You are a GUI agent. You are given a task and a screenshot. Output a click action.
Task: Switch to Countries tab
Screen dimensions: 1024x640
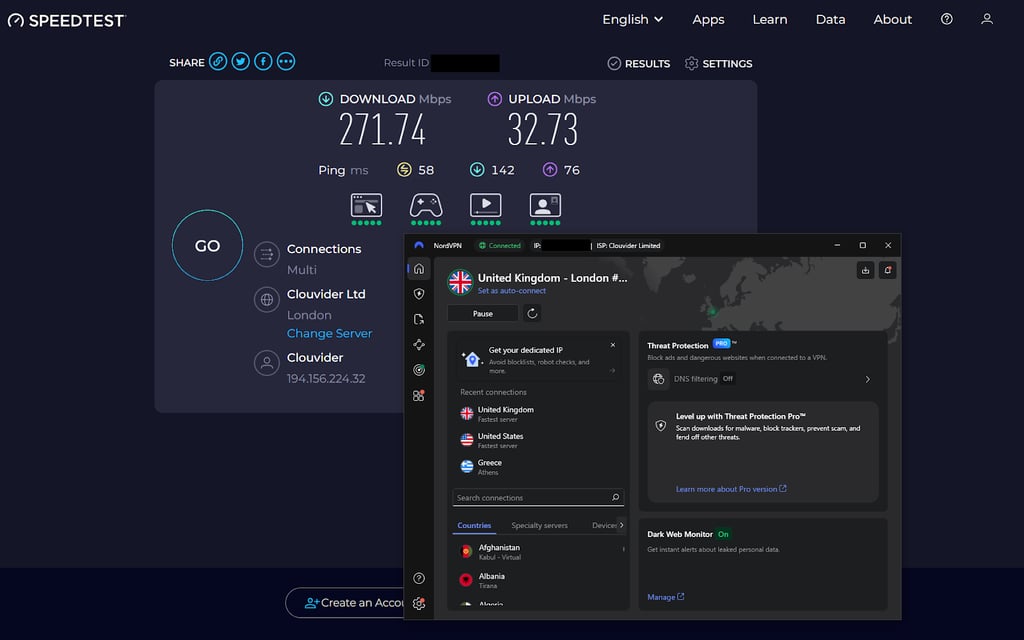(x=474, y=525)
